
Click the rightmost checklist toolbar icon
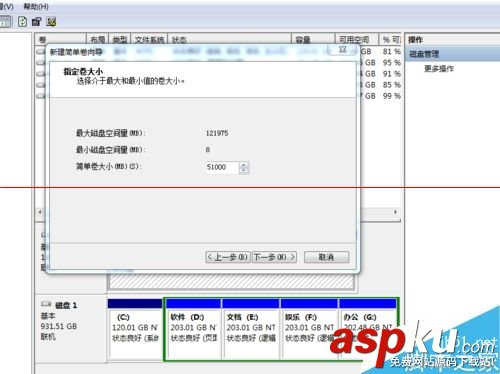[x=51, y=22]
